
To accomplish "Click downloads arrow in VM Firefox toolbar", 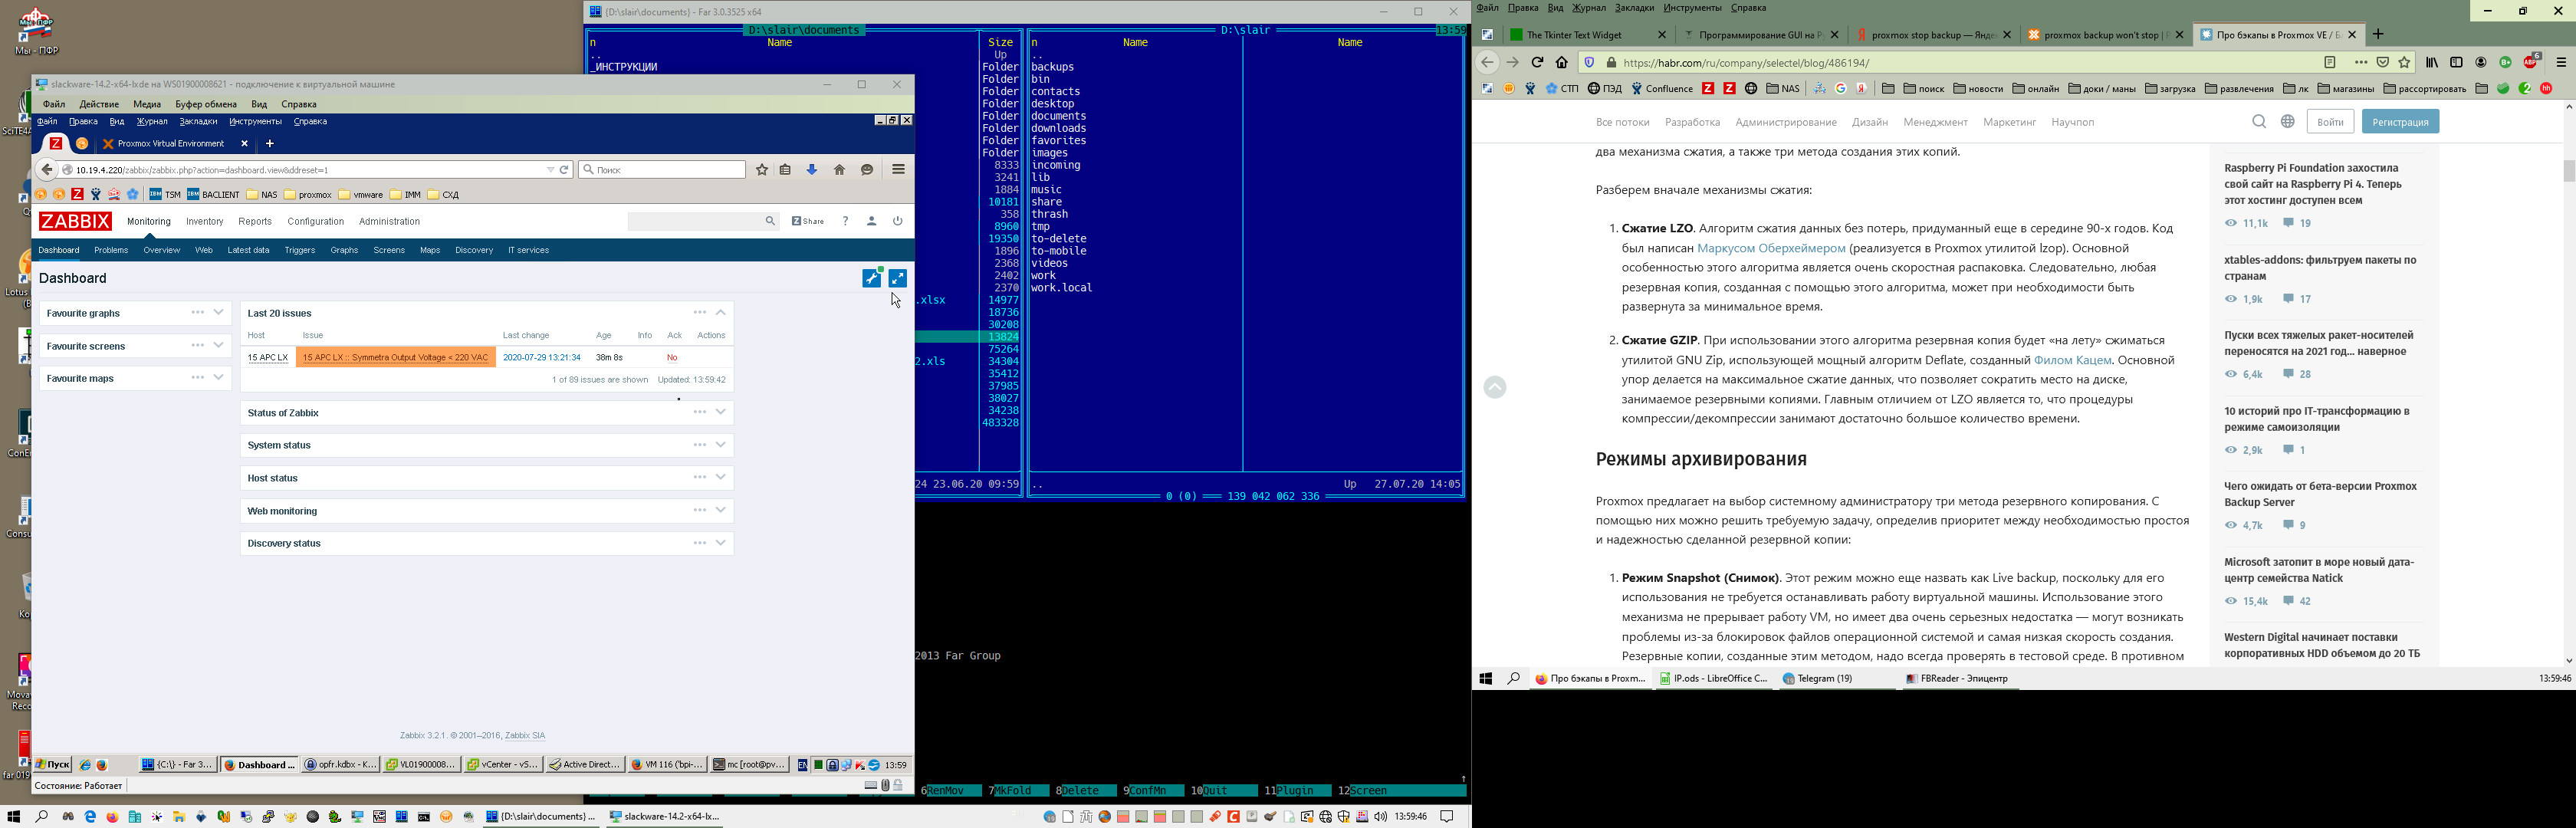I will click(x=812, y=170).
